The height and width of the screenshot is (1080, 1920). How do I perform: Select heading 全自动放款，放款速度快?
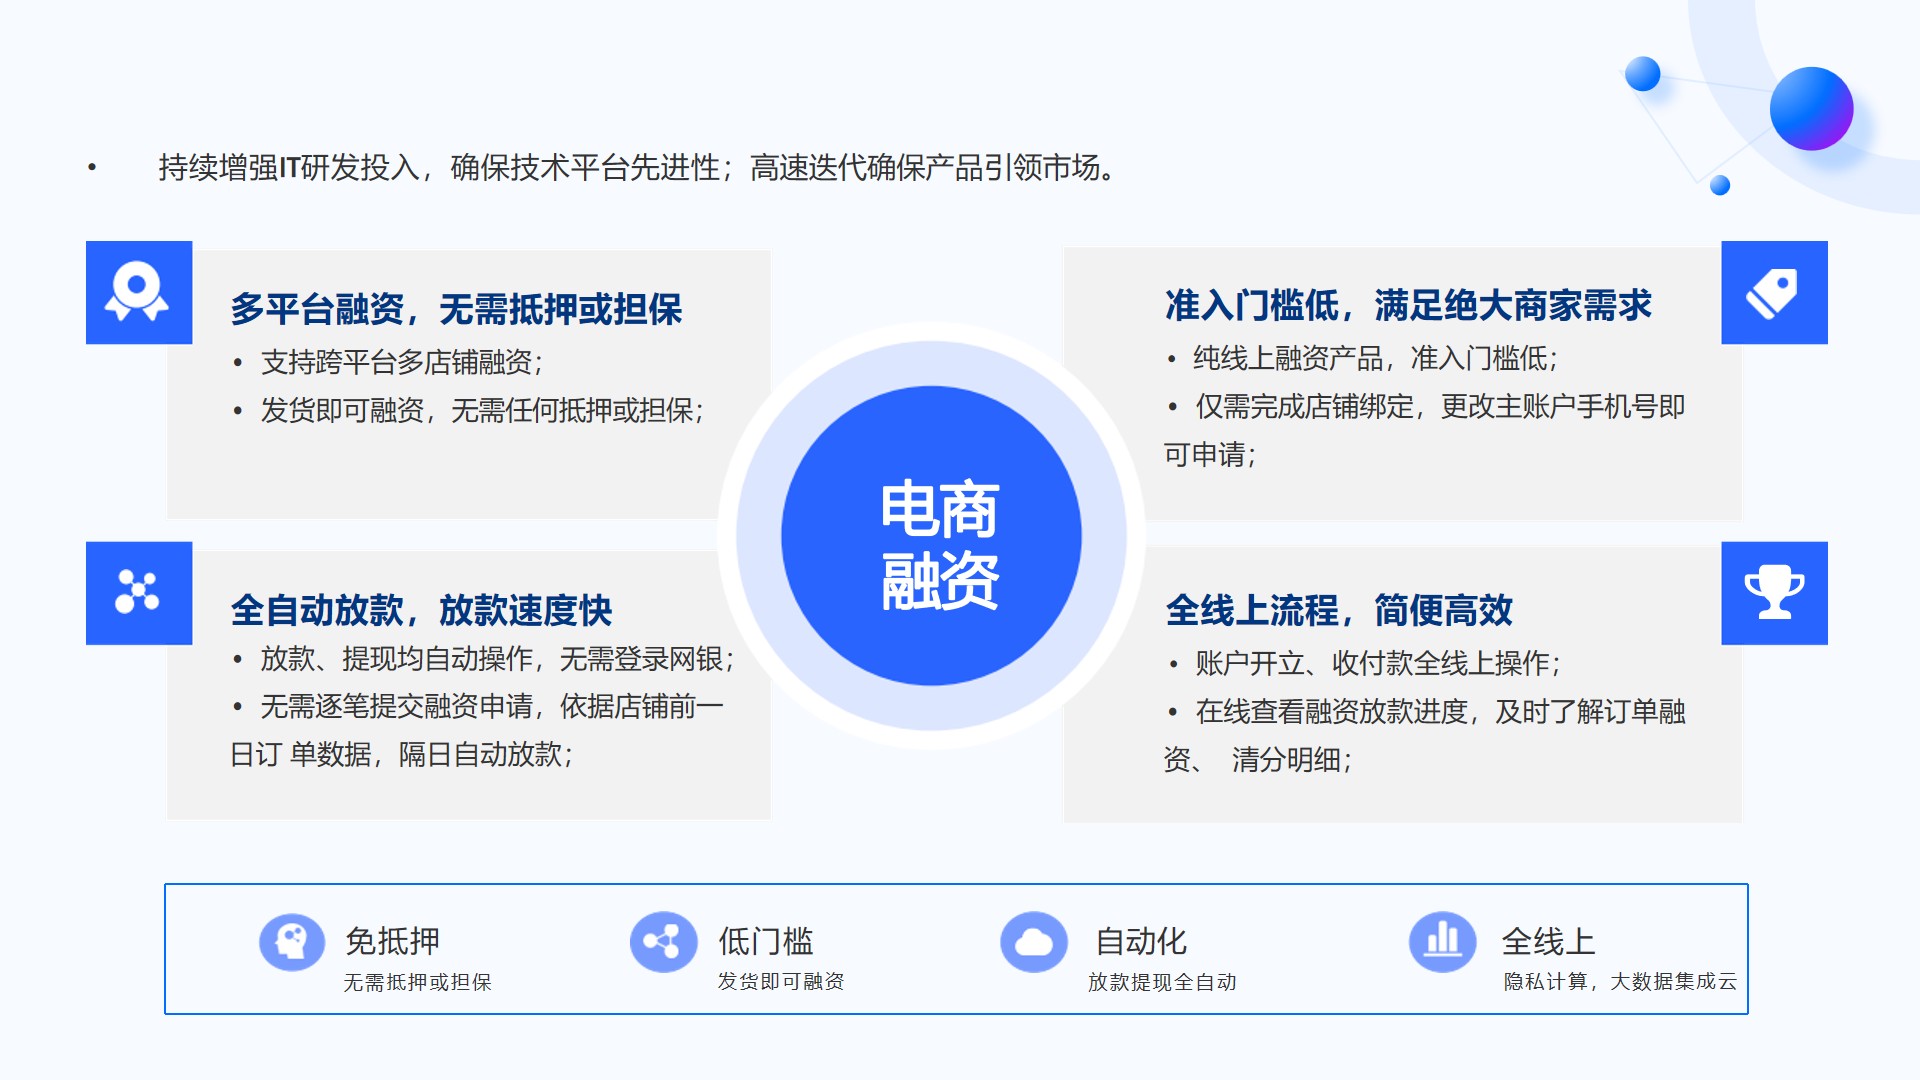(421, 610)
